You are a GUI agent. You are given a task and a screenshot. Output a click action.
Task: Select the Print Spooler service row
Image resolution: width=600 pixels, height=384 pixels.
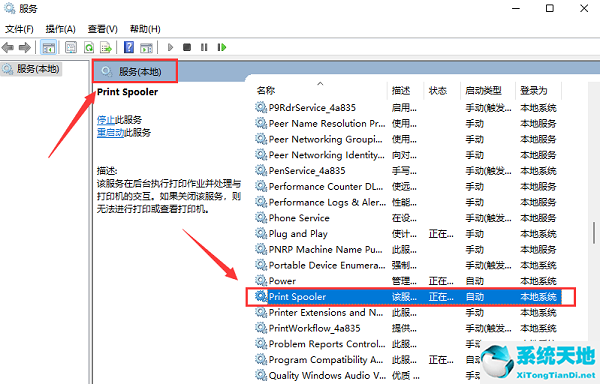pos(408,297)
